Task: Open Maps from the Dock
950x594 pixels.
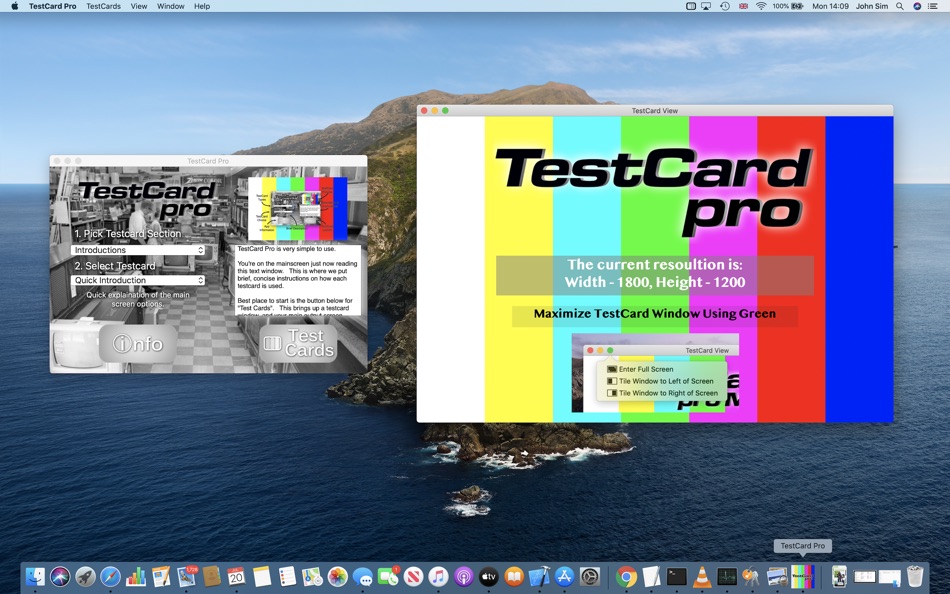Action: coord(312,576)
